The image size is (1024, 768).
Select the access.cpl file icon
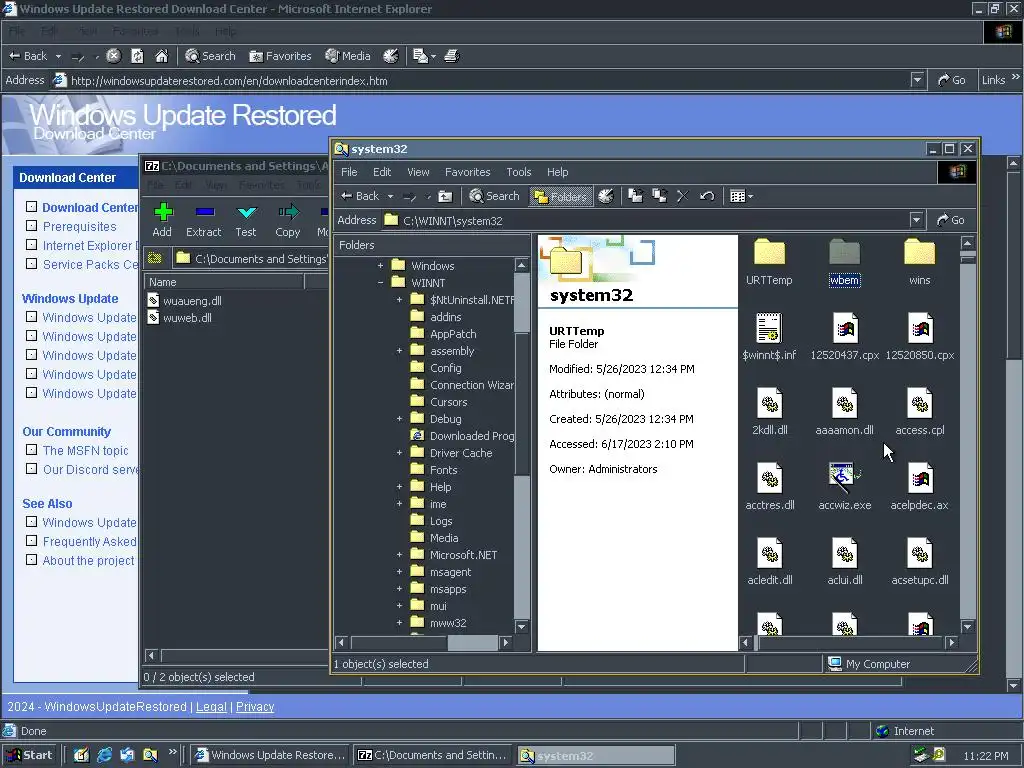920,403
